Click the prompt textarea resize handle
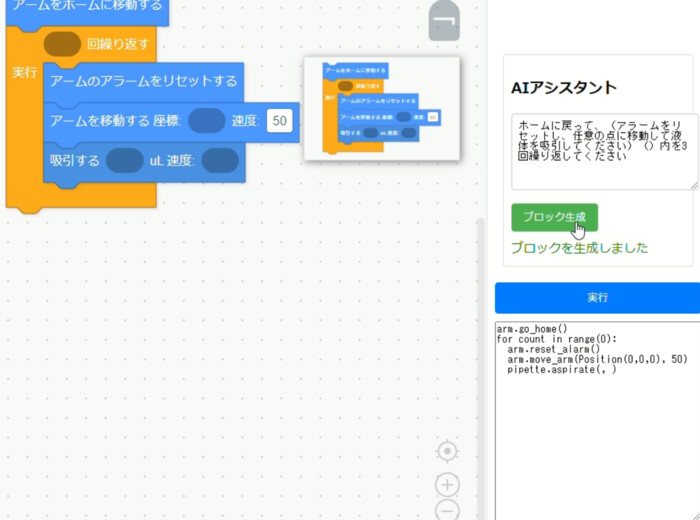700x520 pixels. [693, 184]
